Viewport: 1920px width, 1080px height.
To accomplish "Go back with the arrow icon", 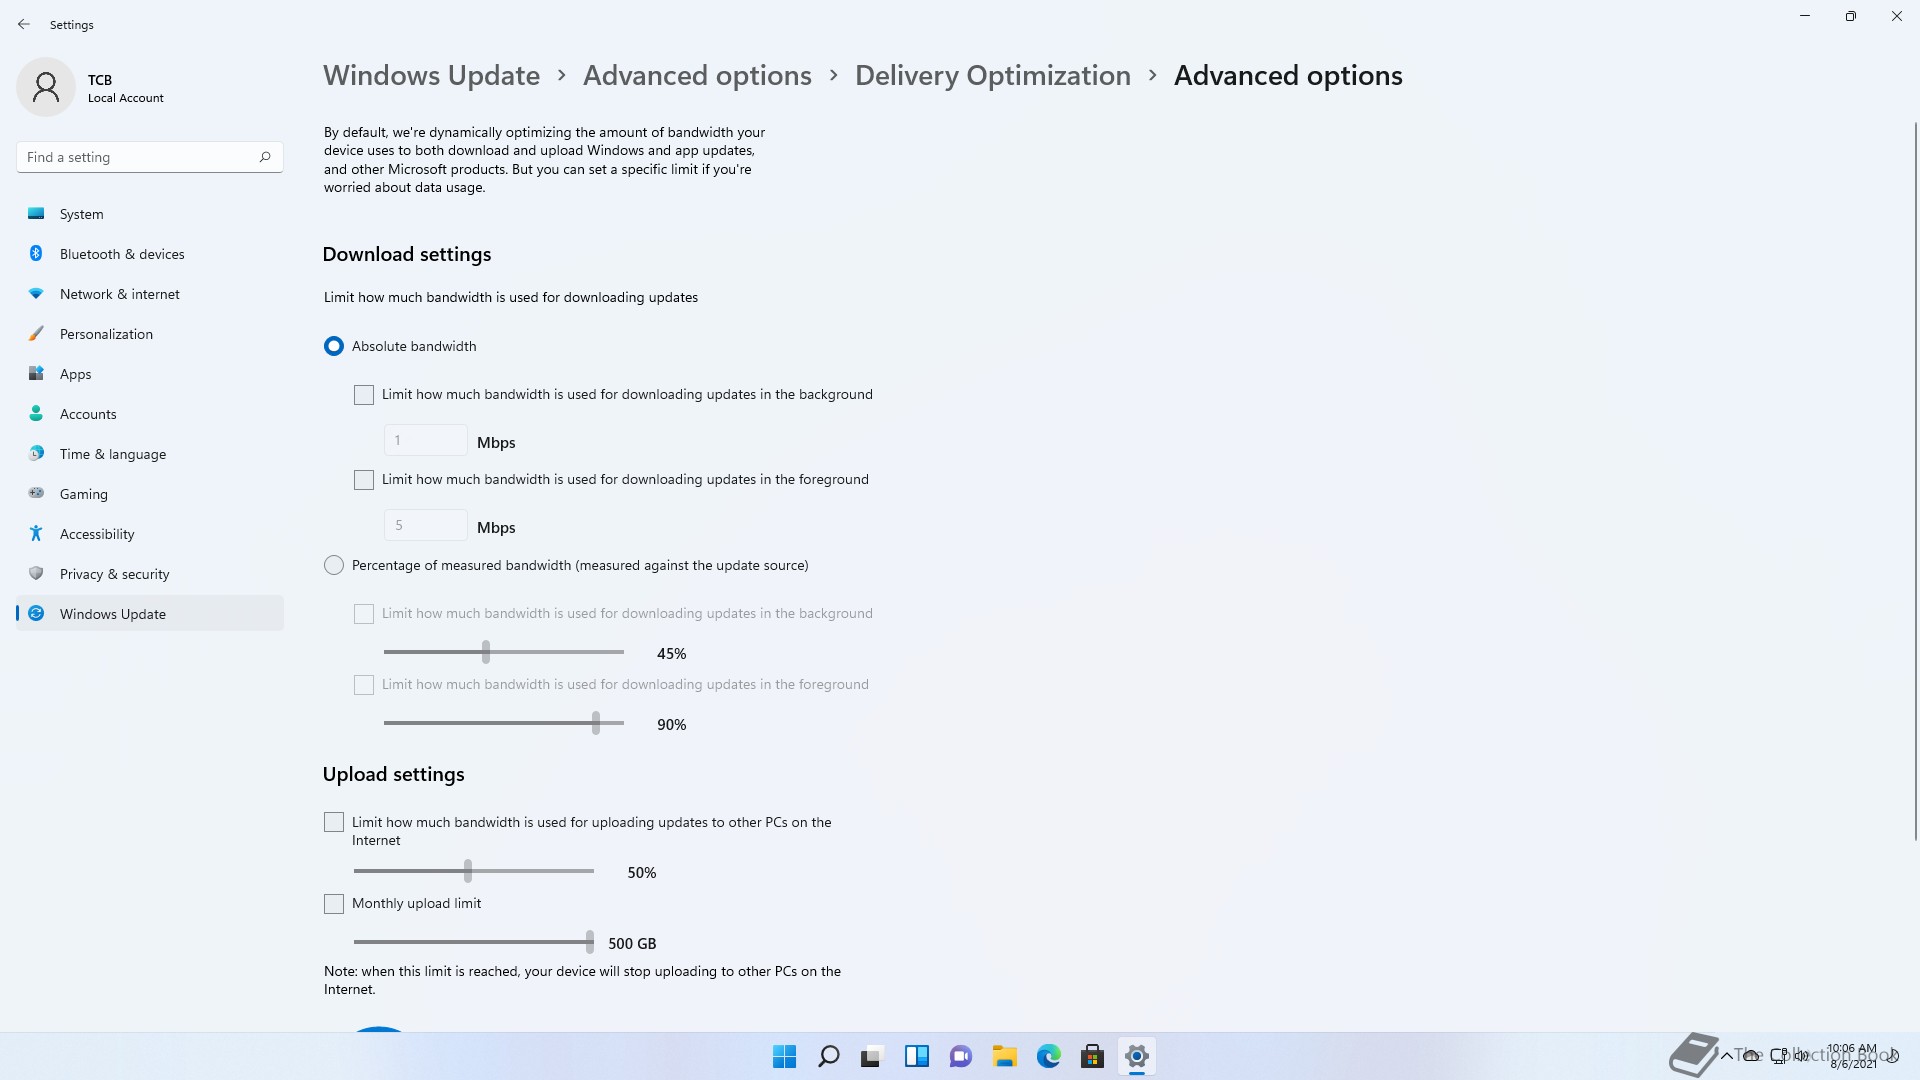I will [x=24, y=24].
